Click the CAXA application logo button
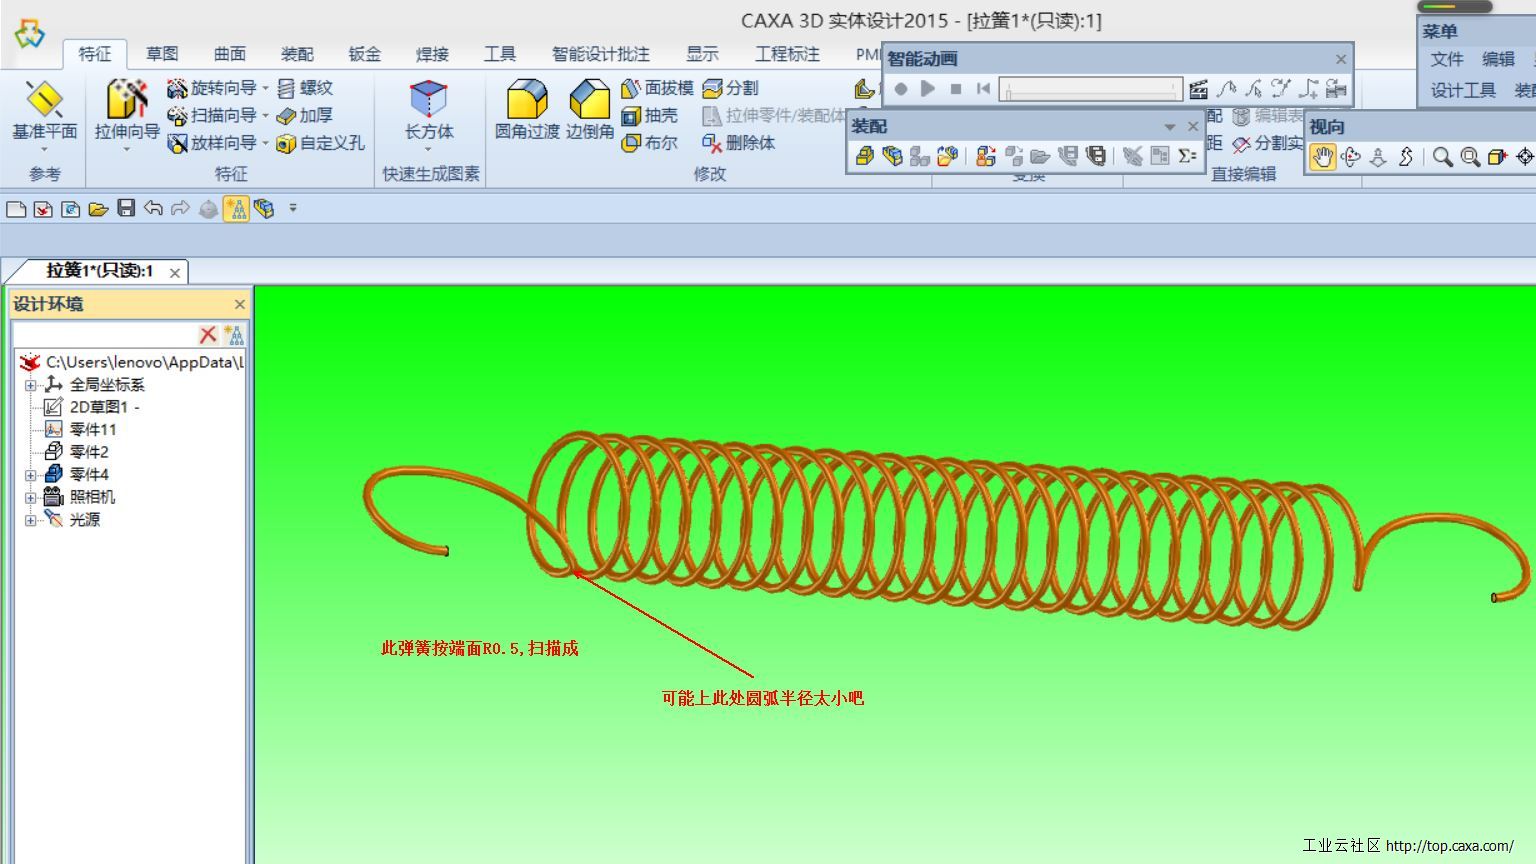 point(30,34)
